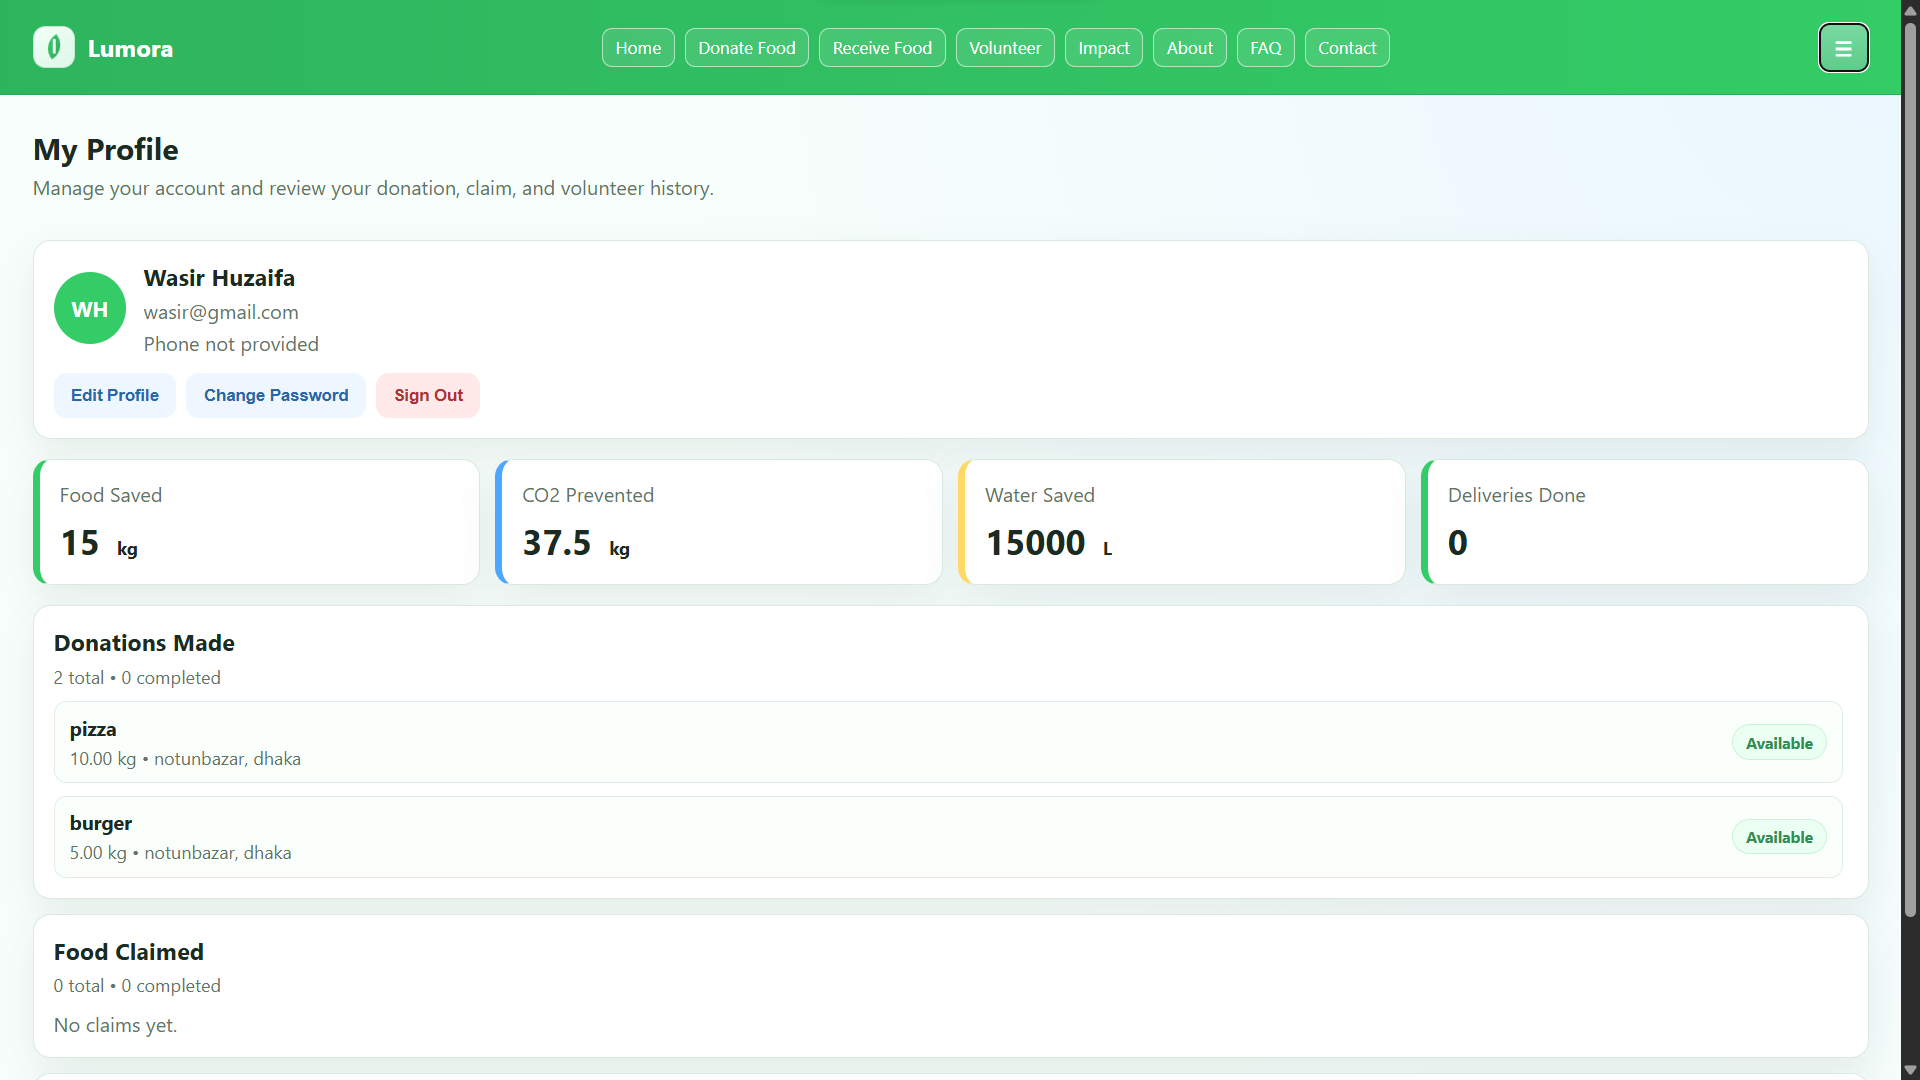Go to Home nav item
The image size is (1920, 1080).
[638, 48]
